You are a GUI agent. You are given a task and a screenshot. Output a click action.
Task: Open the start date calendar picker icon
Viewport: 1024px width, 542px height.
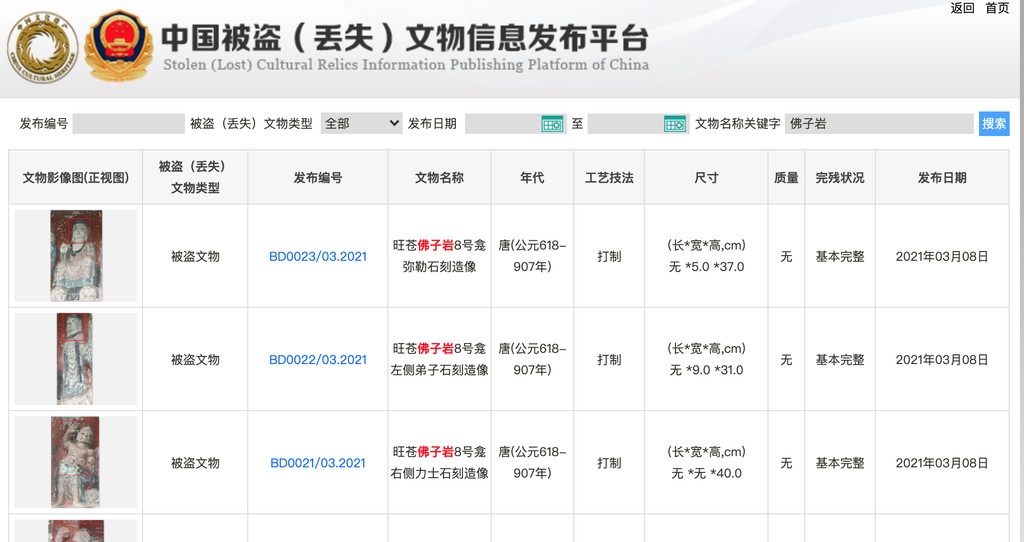click(x=552, y=124)
